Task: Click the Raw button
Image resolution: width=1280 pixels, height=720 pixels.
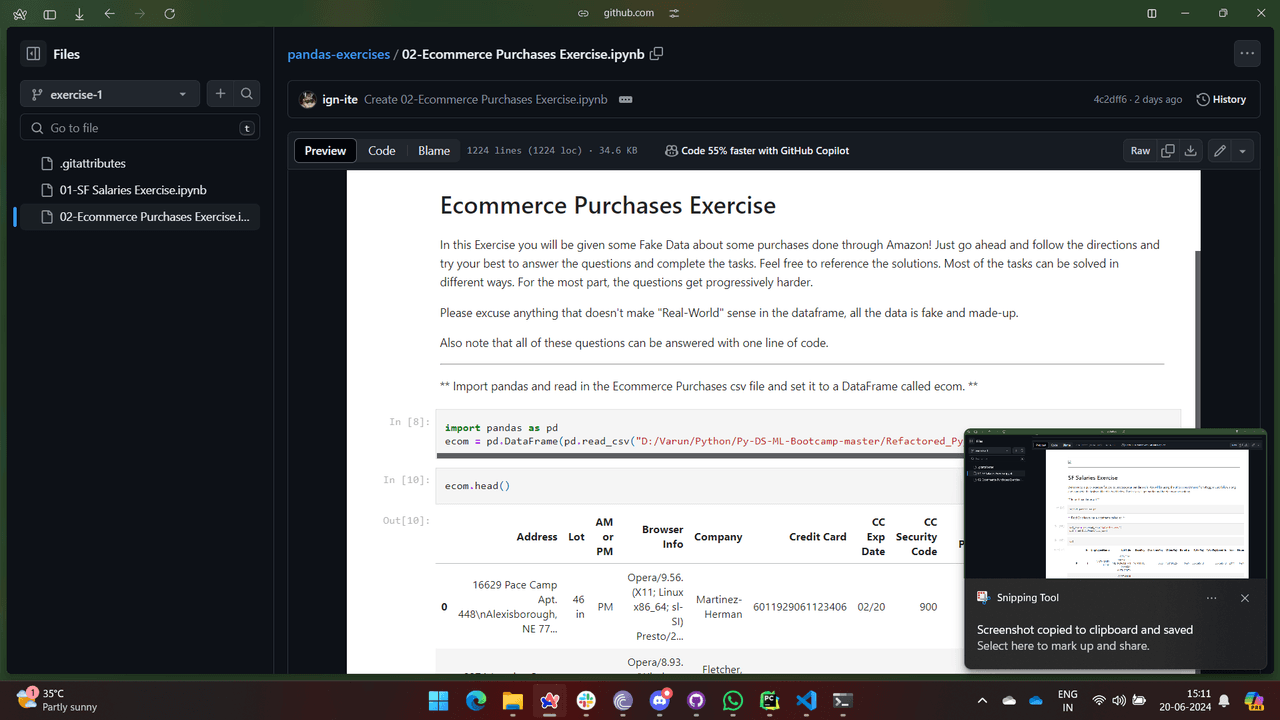Action: coord(1140,151)
